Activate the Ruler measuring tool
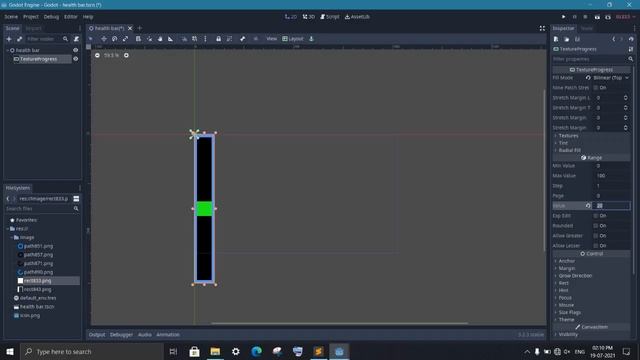The image size is (640, 360). point(171,39)
